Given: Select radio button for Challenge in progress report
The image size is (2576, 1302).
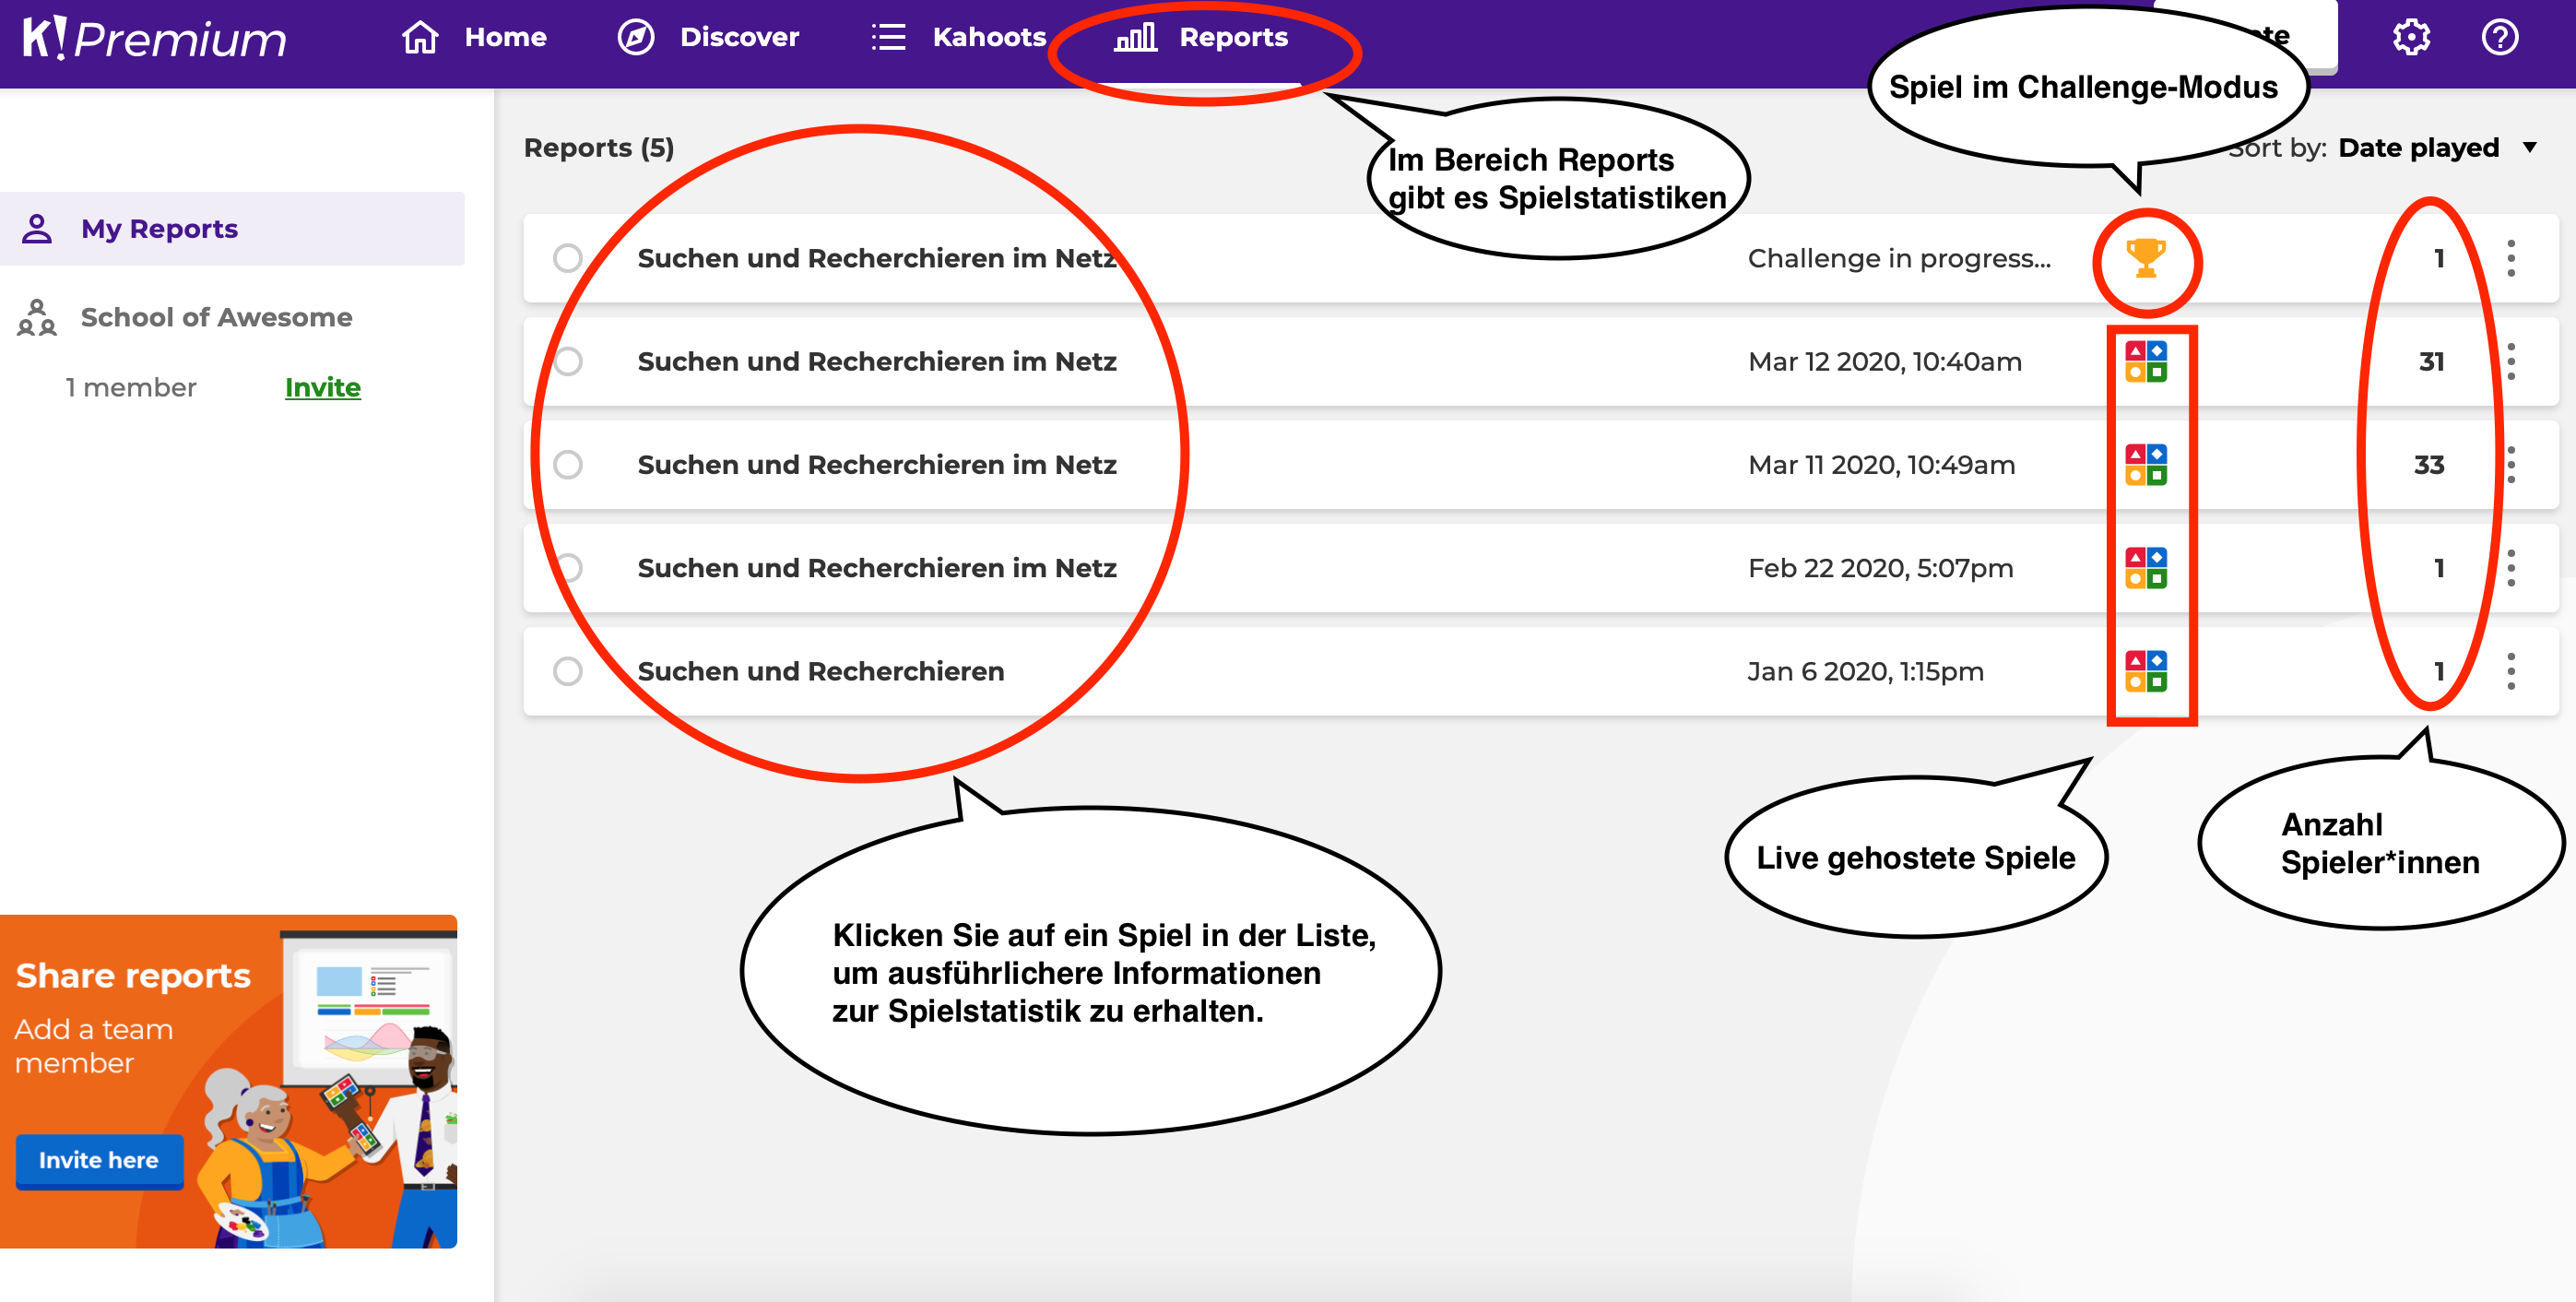Looking at the screenshot, I should (568, 258).
